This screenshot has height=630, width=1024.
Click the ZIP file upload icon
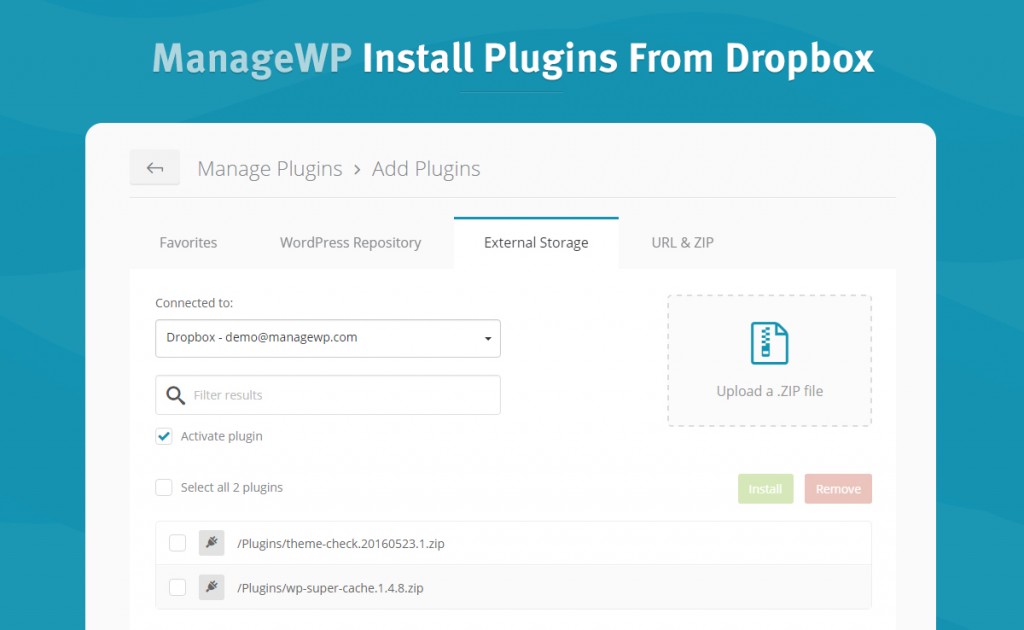pos(769,343)
